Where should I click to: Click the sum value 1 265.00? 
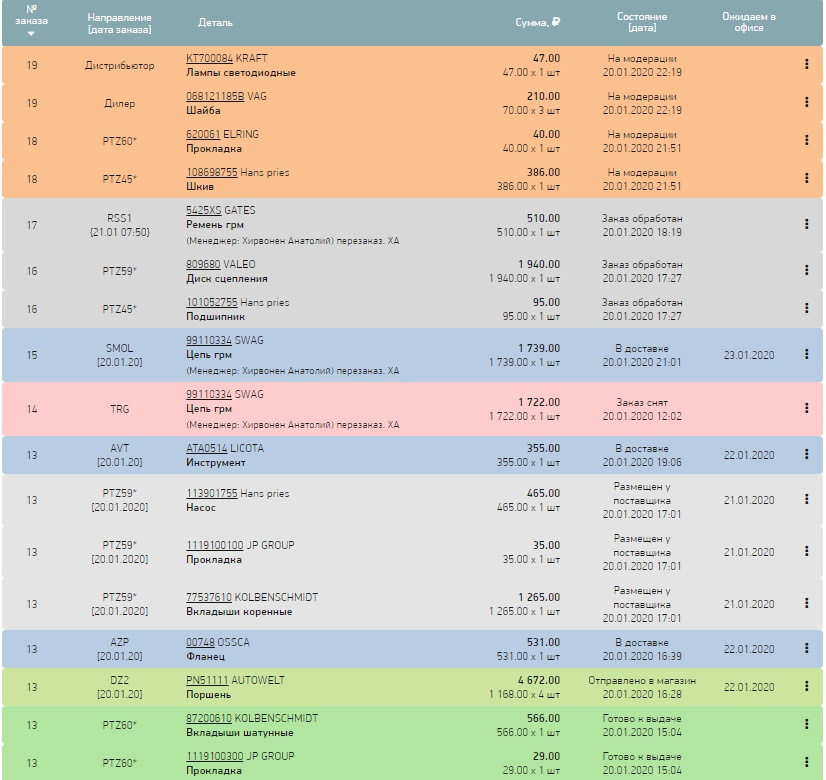point(539,597)
